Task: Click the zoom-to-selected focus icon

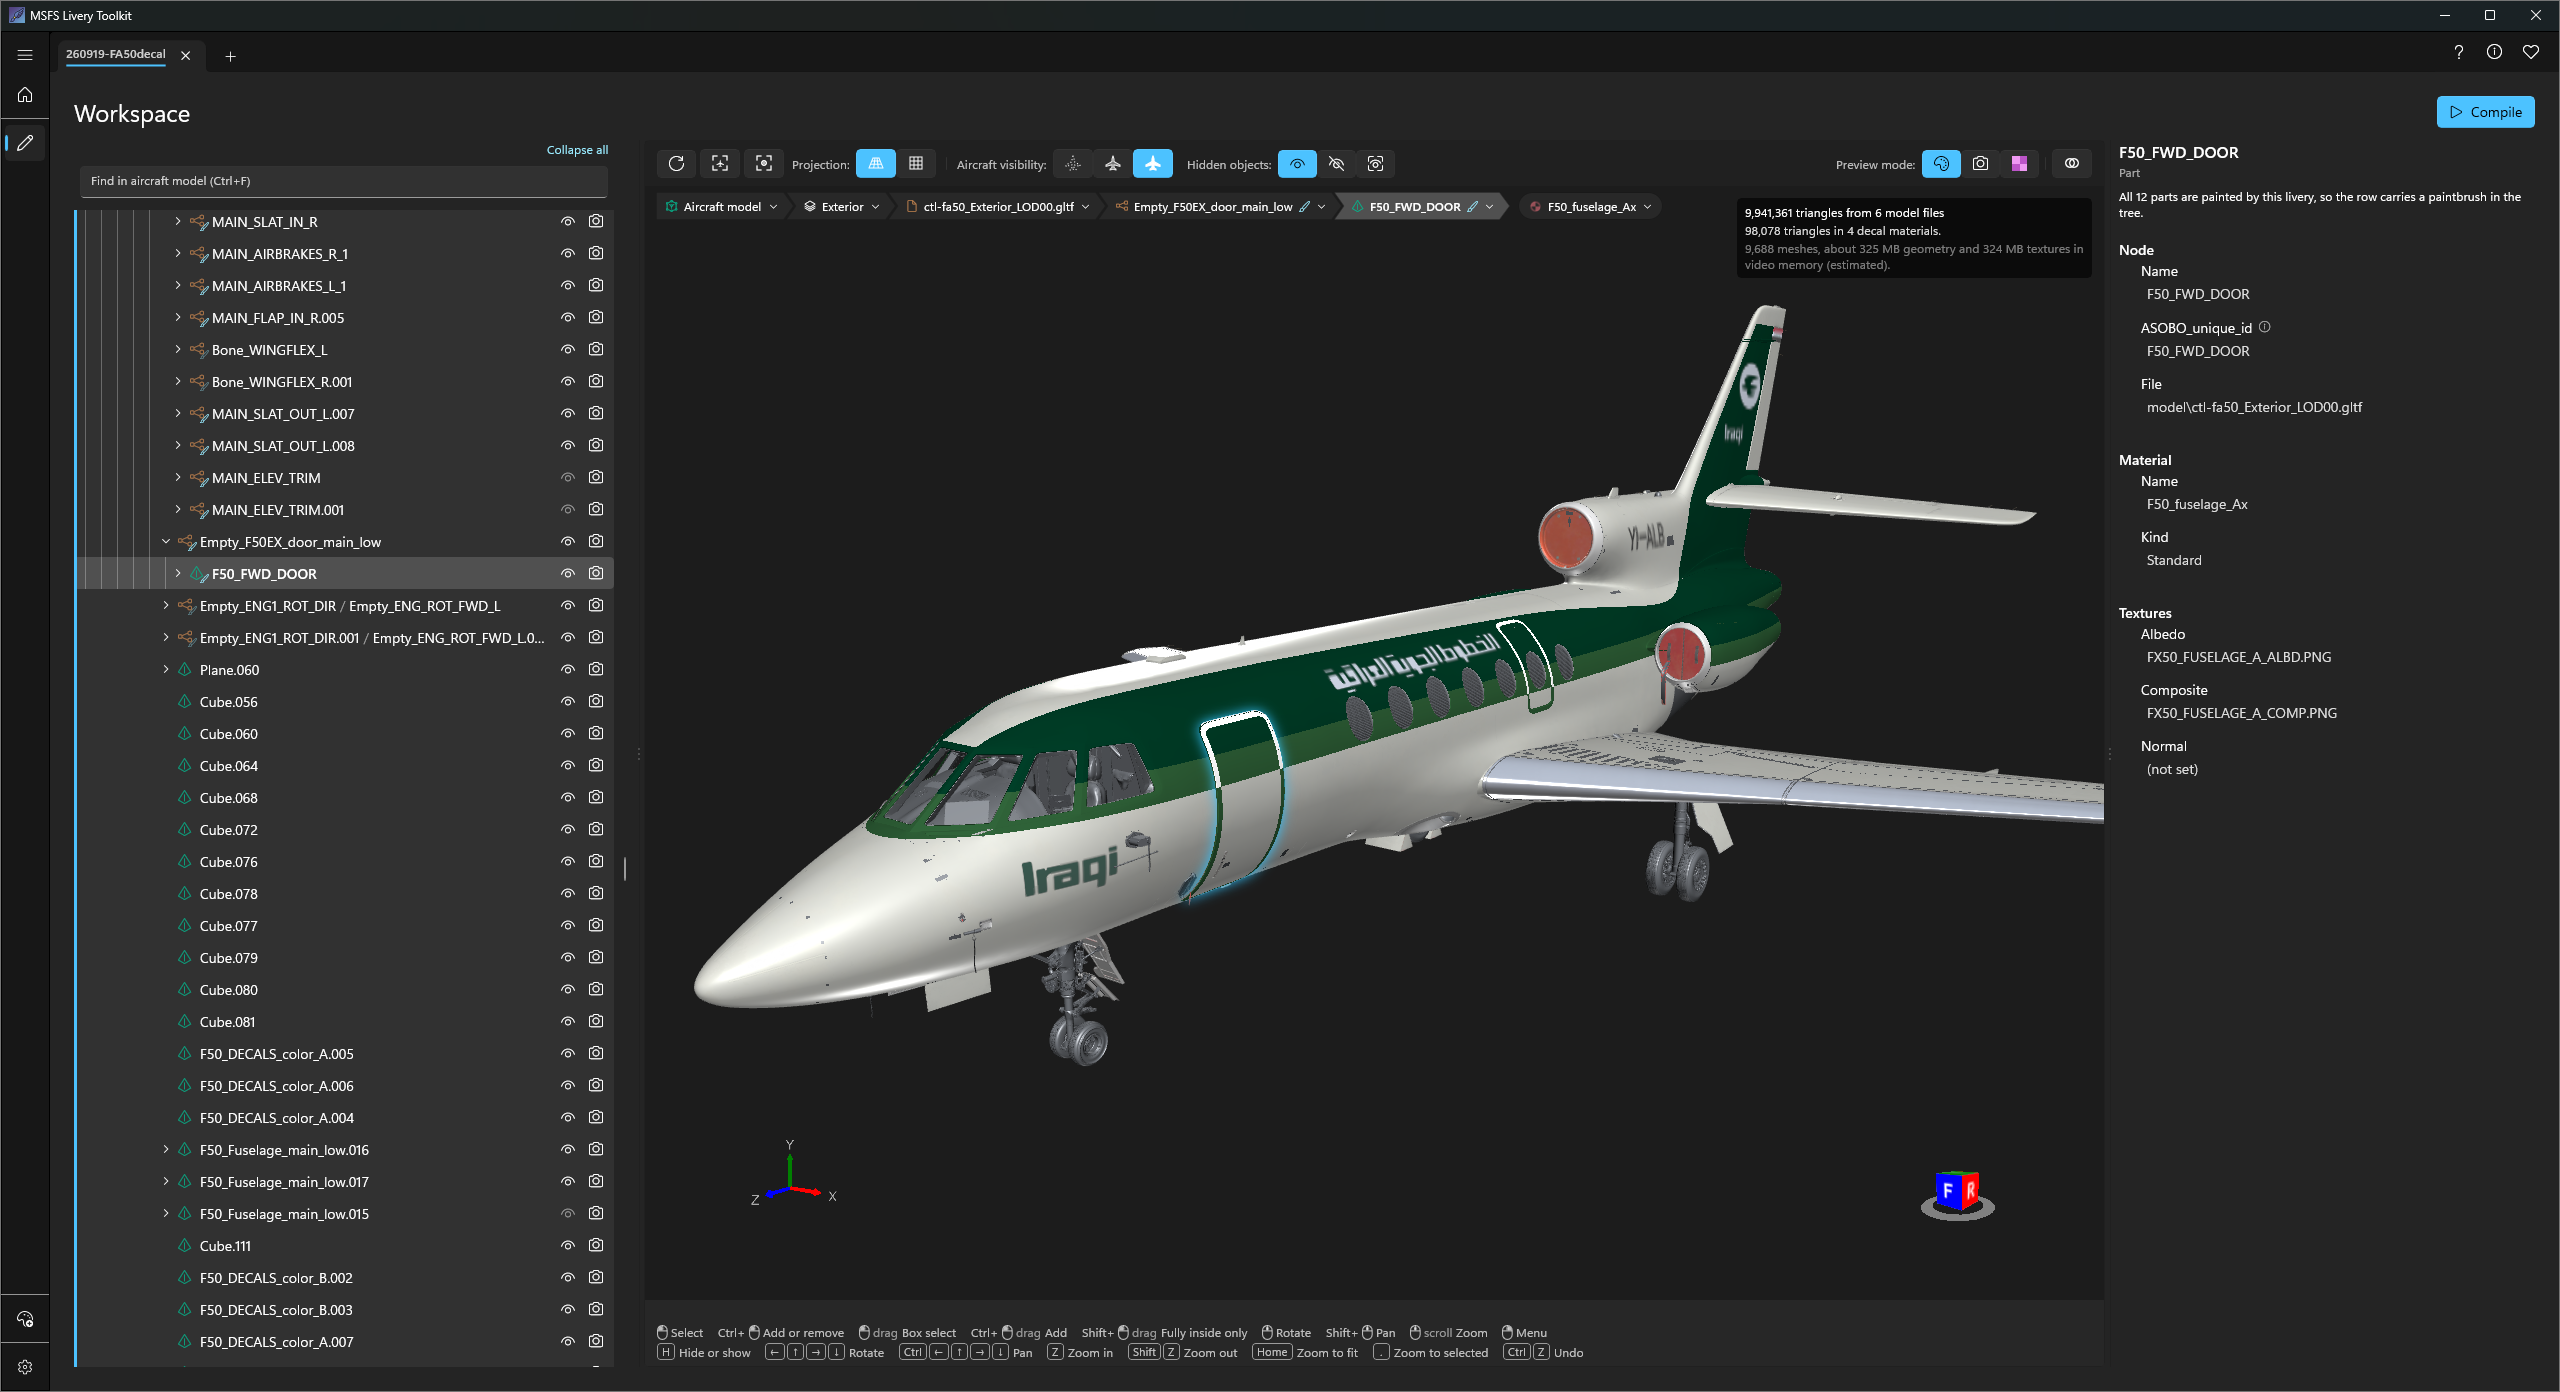Action: [764, 164]
